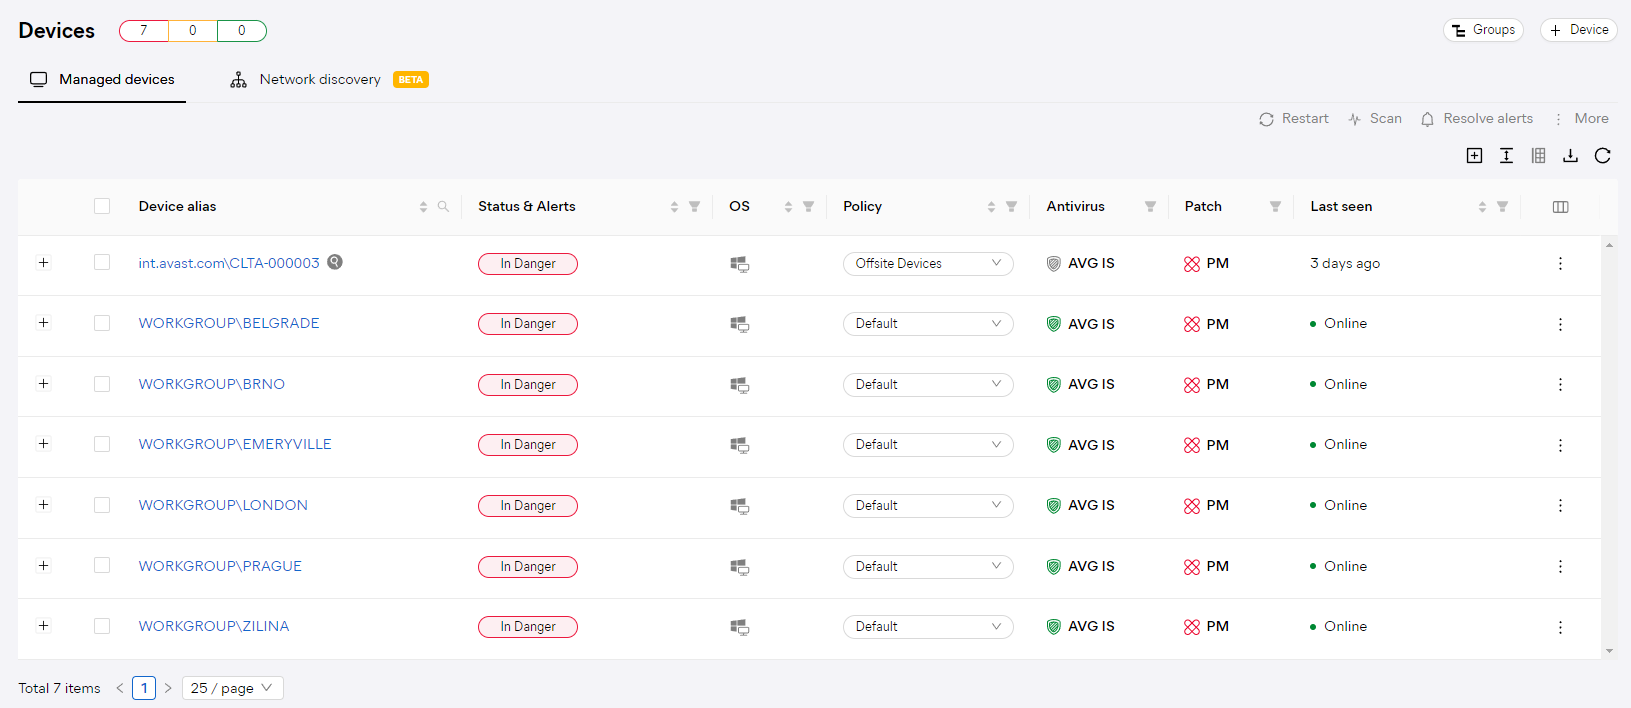Click the table scrollbar down arrow
Image resolution: width=1631 pixels, height=708 pixels.
coord(1609,651)
